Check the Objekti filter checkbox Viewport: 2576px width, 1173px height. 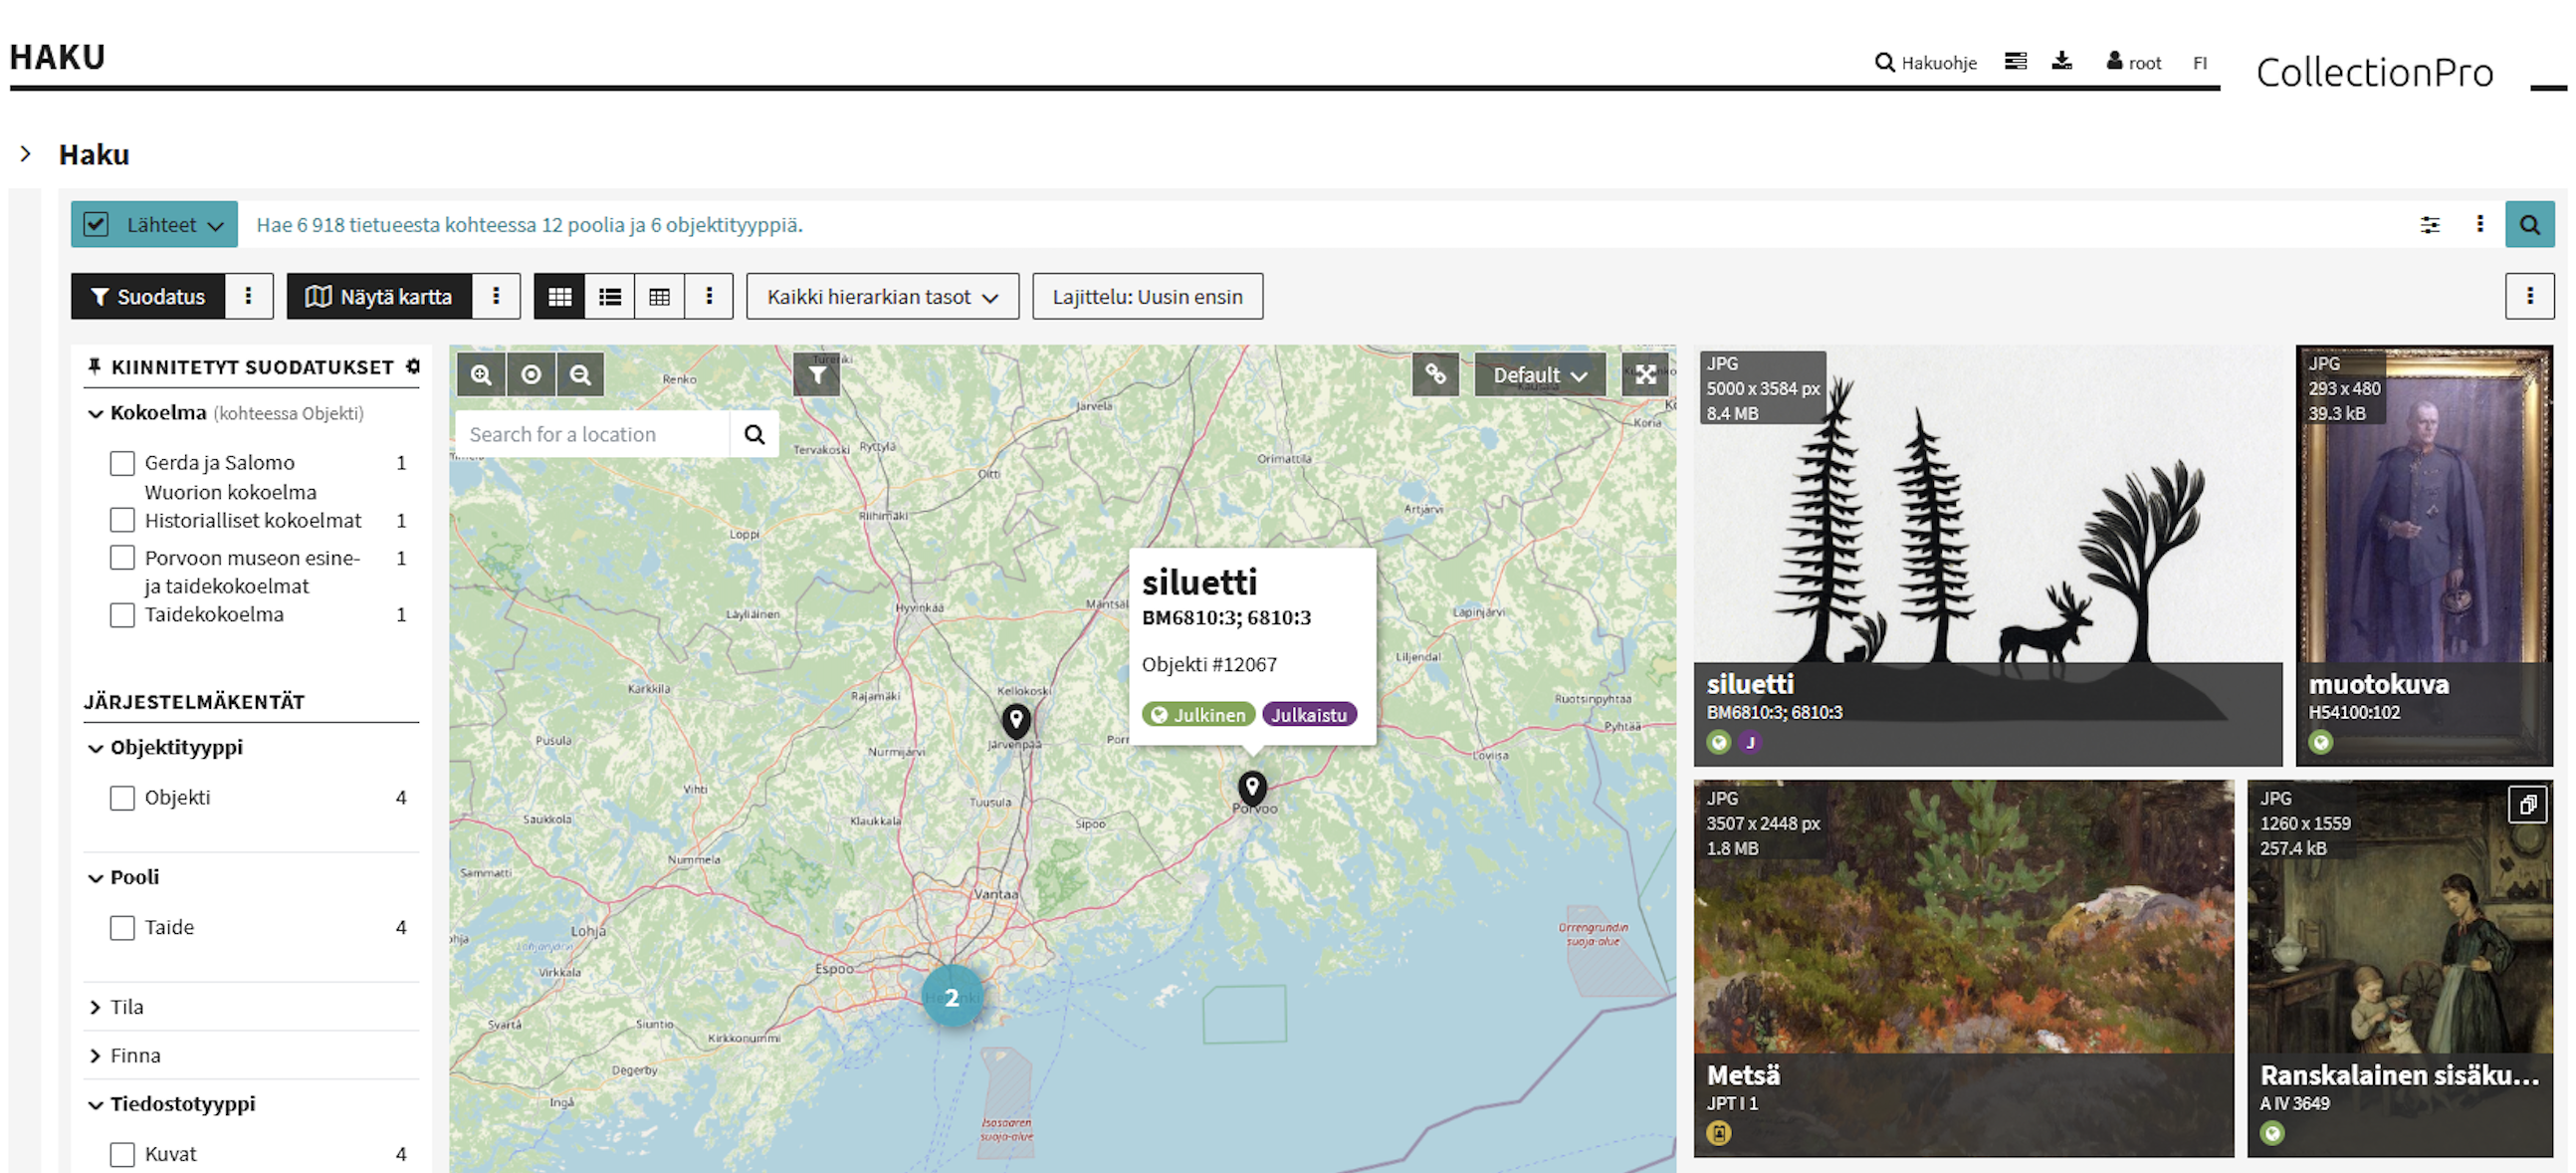coord(122,798)
